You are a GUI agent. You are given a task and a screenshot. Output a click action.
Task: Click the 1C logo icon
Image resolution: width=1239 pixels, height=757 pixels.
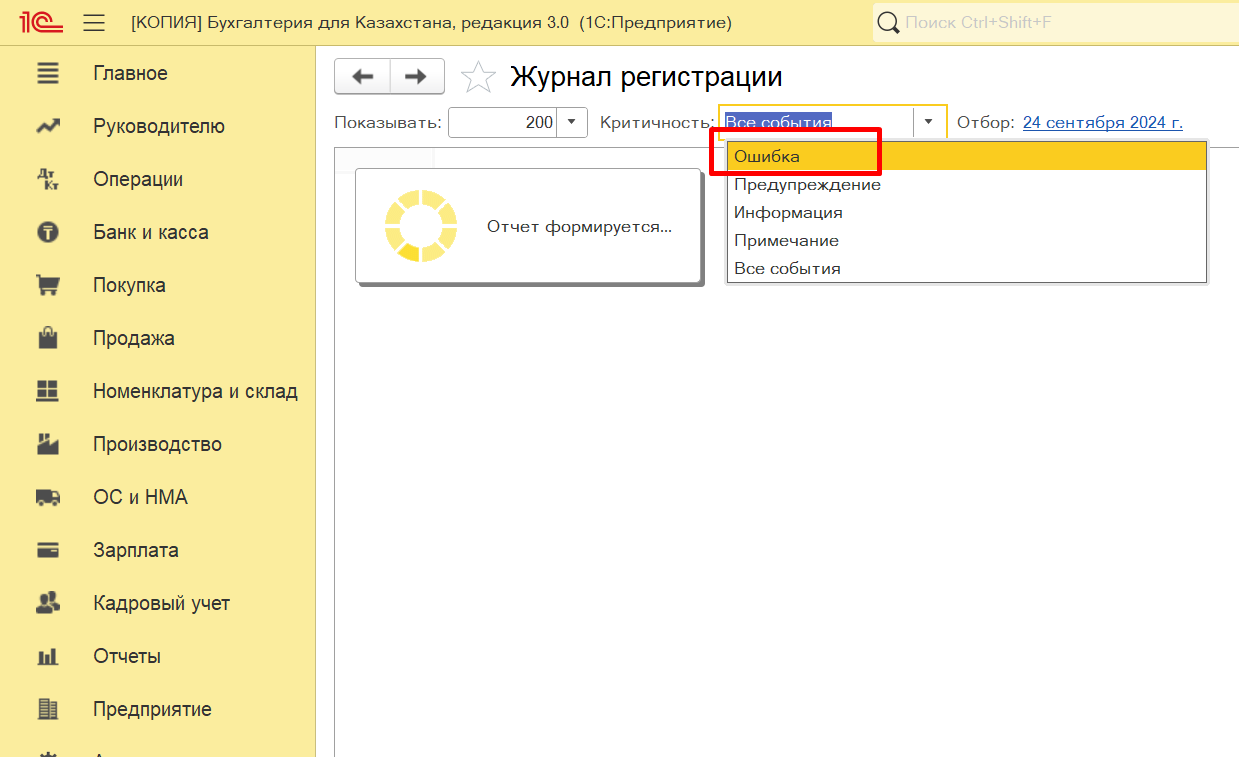pyautogui.click(x=40, y=22)
